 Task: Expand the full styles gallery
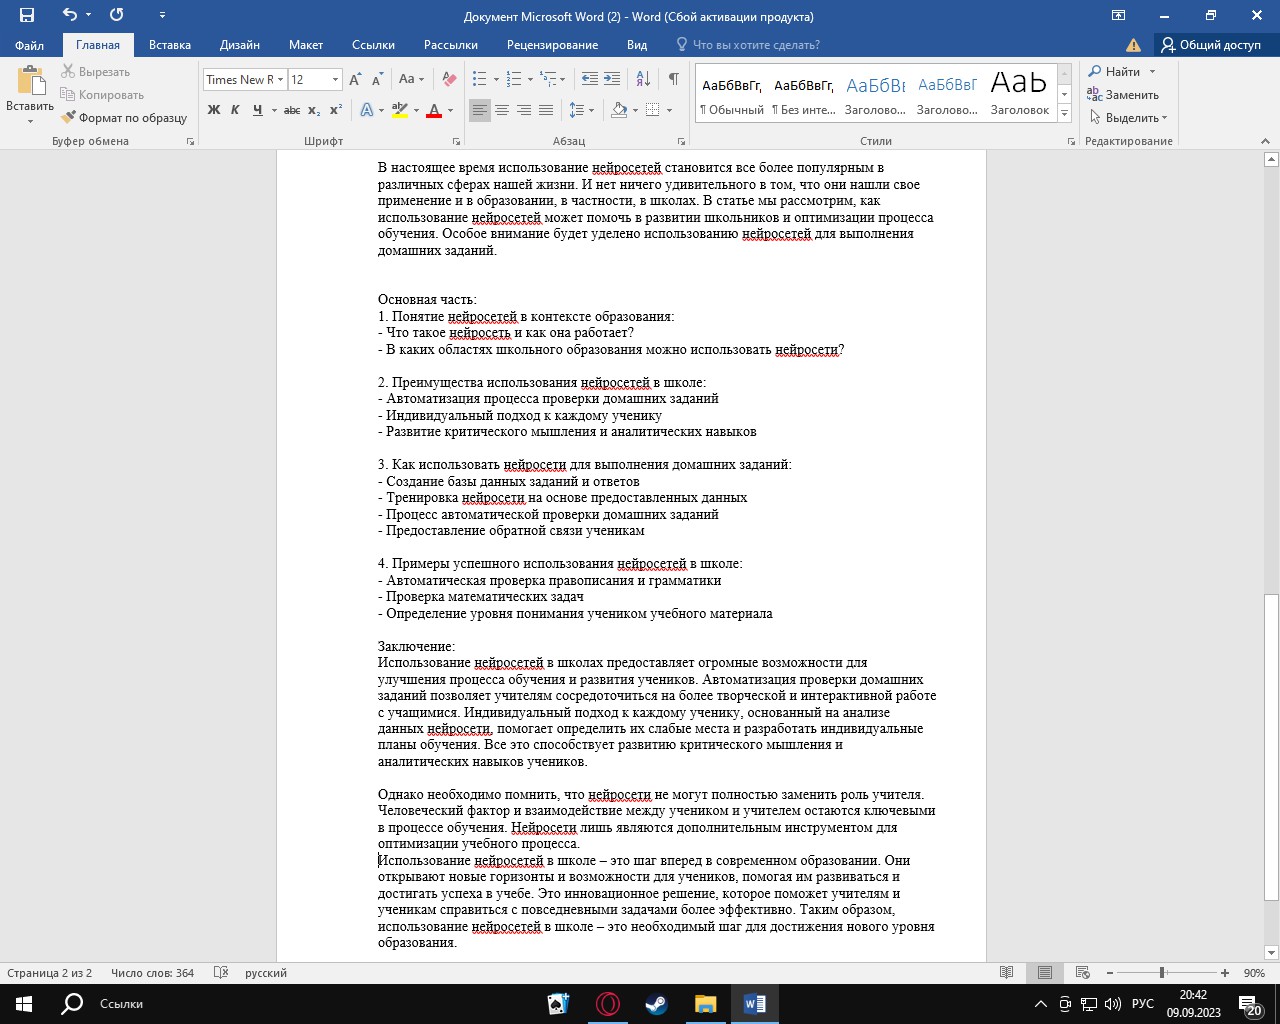(x=1064, y=115)
